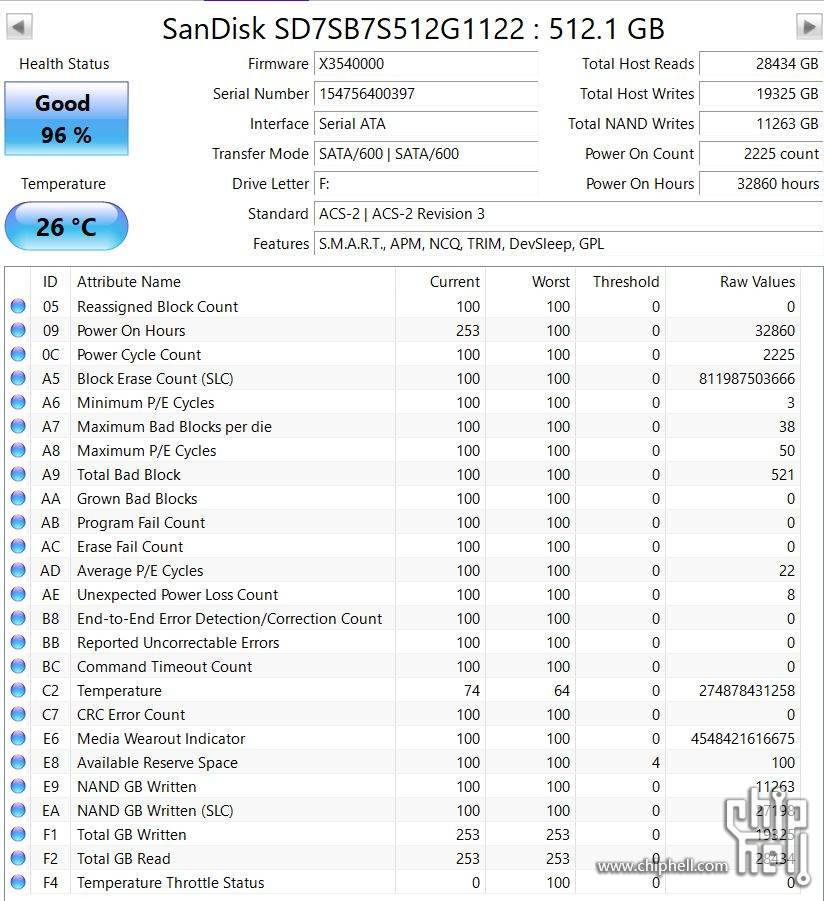This screenshot has height=901, width=824.
Task: Click the status icon for Minimum P/E Cycles
Action: (18, 402)
